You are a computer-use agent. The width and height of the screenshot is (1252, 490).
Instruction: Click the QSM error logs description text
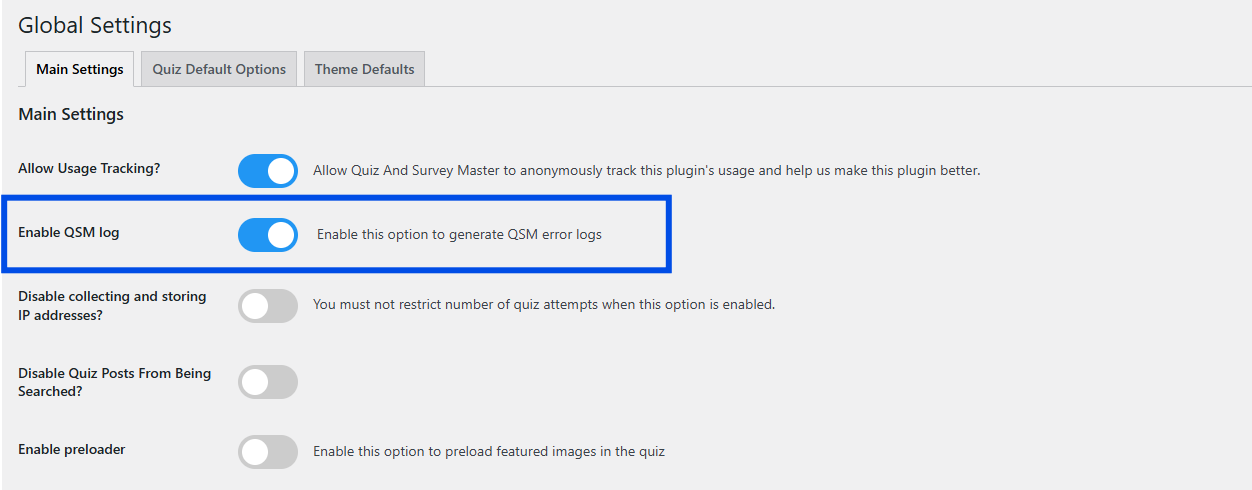point(459,235)
